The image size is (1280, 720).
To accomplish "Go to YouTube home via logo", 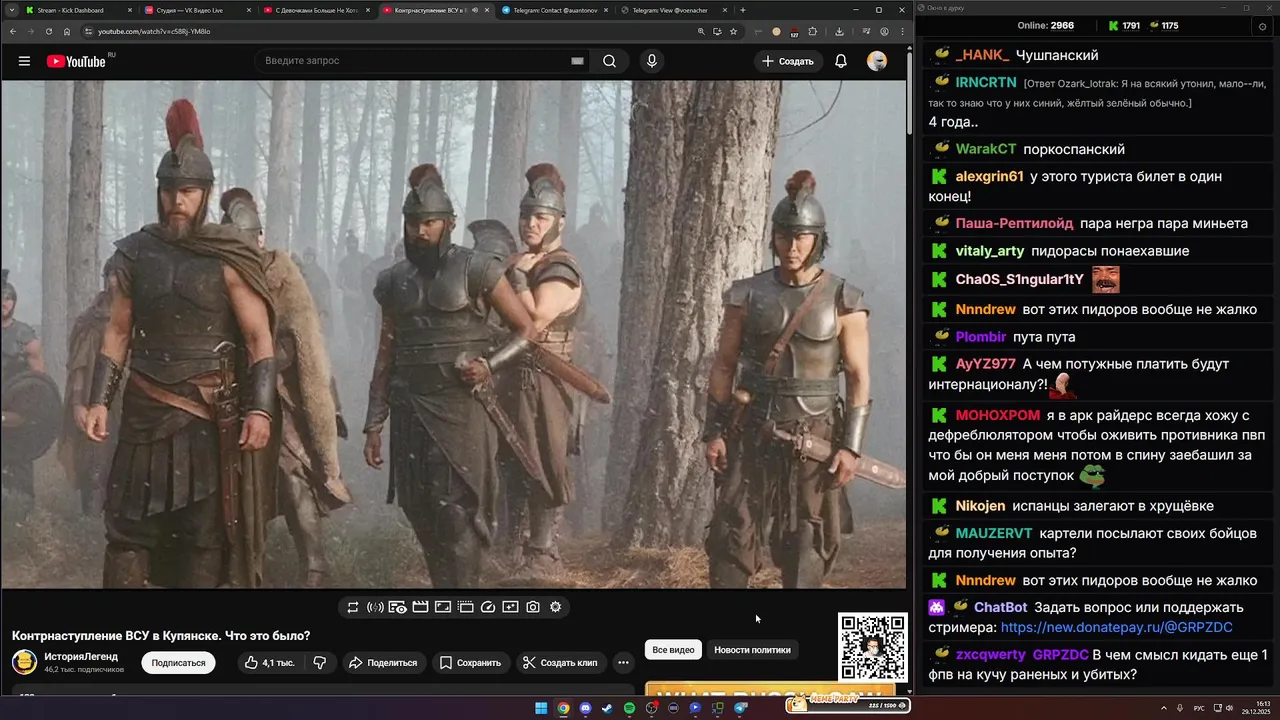I will 75,61.
